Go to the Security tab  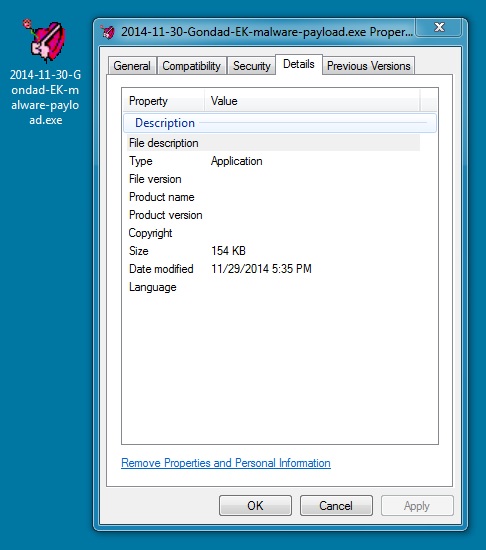click(x=251, y=66)
